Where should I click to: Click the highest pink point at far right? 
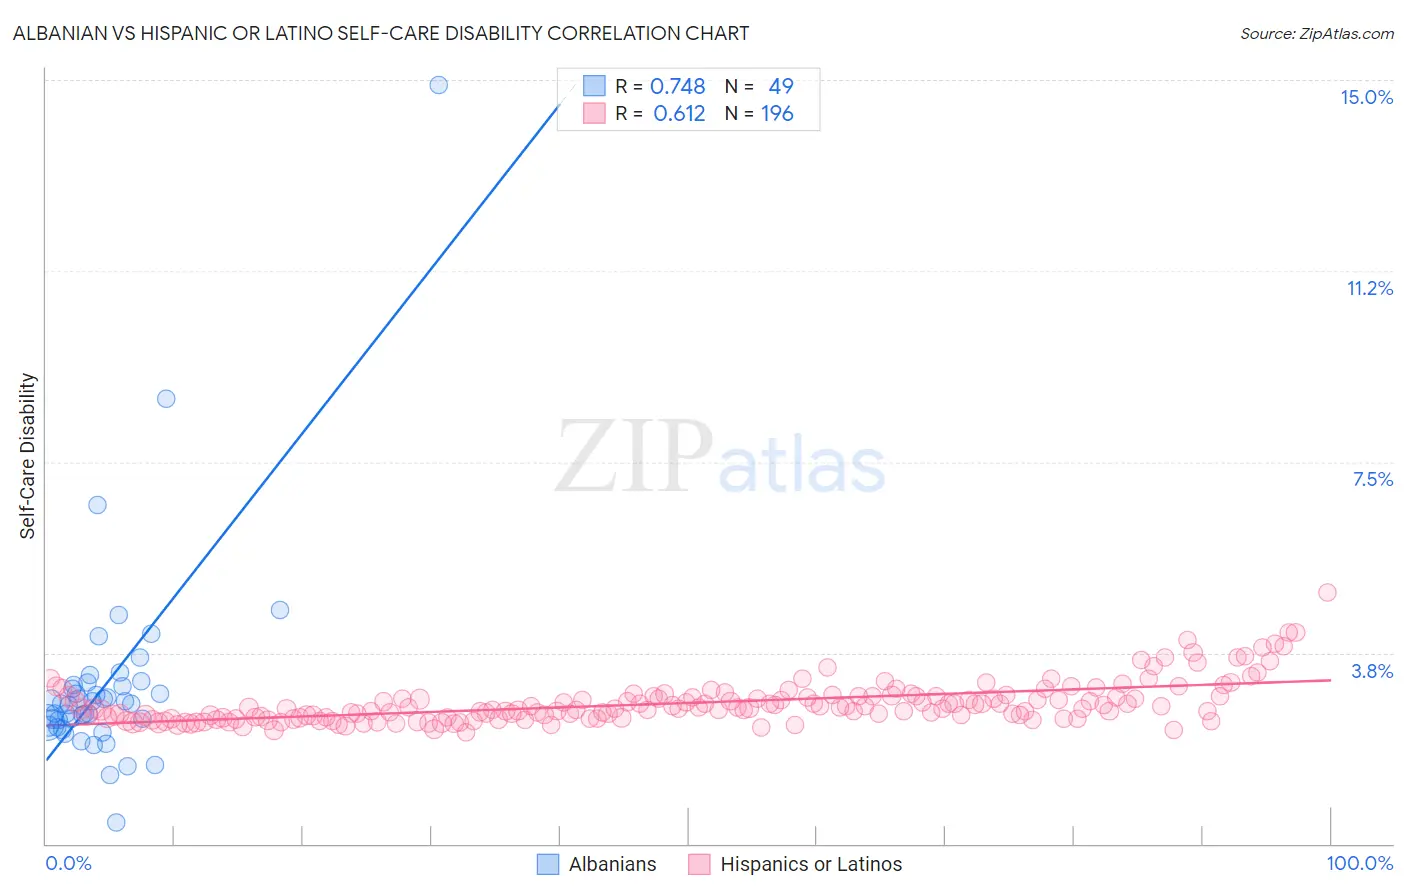(x=1327, y=592)
